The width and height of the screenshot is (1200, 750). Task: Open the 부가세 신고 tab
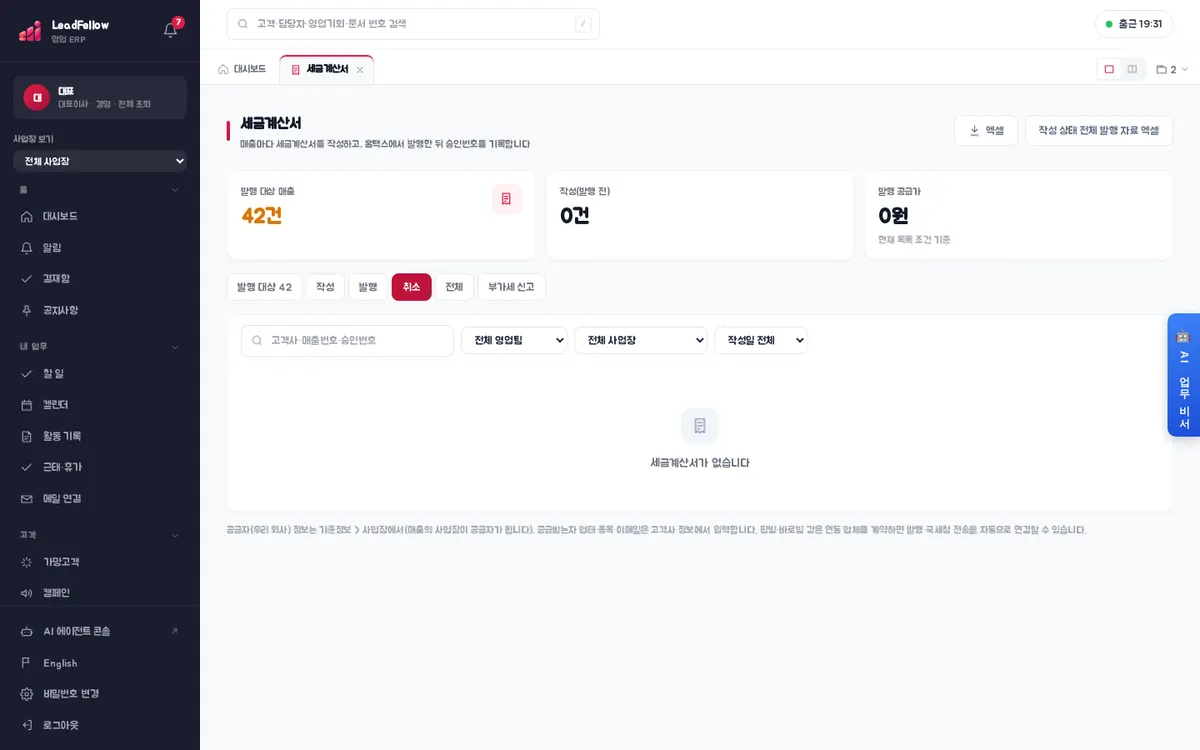click(x=511, y=287)
